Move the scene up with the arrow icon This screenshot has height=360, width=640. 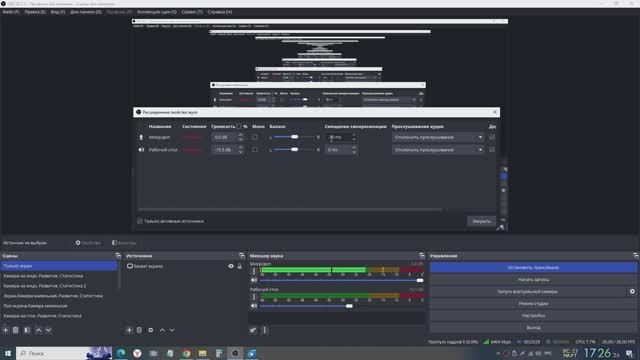(x=38, y=330)
